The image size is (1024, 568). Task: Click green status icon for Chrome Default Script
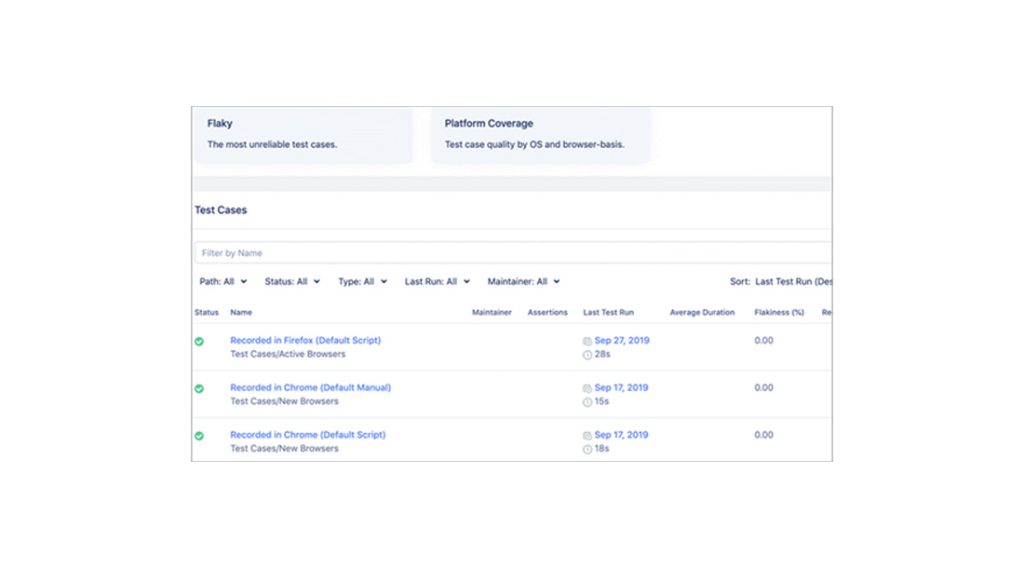[x=199, y=435]
